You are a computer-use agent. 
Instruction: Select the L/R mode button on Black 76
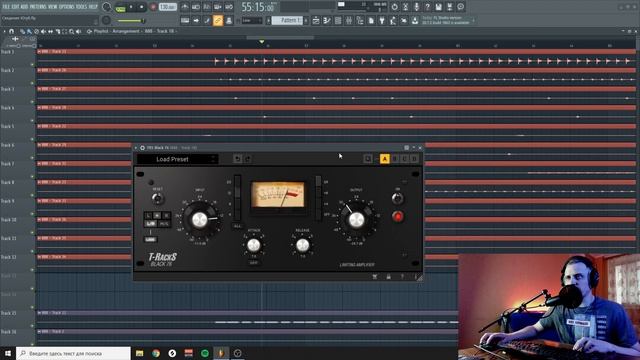click(x=151, y=224)
